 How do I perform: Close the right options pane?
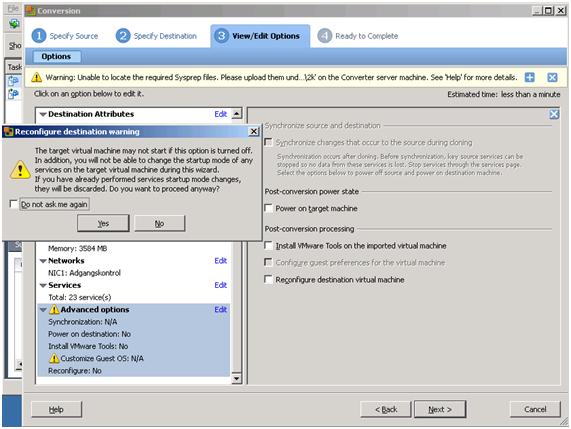(x=554, y=114)
